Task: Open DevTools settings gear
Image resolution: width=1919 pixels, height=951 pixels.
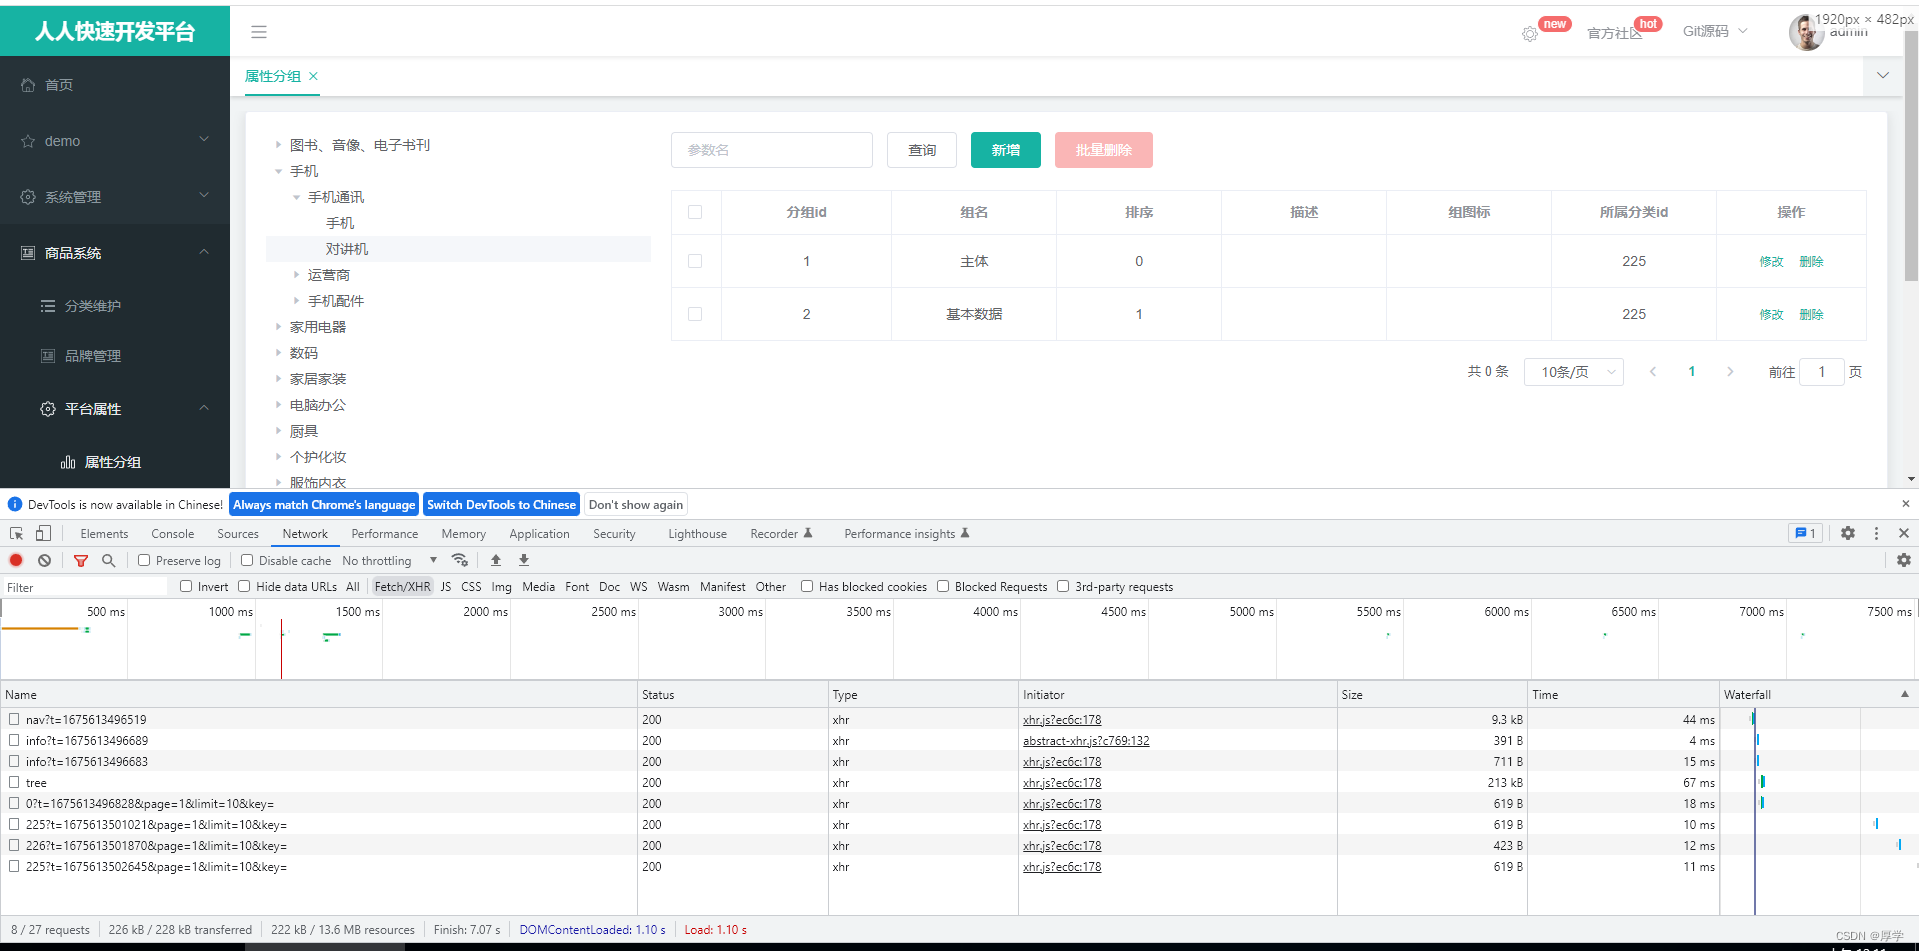Action: (1848, 534)
